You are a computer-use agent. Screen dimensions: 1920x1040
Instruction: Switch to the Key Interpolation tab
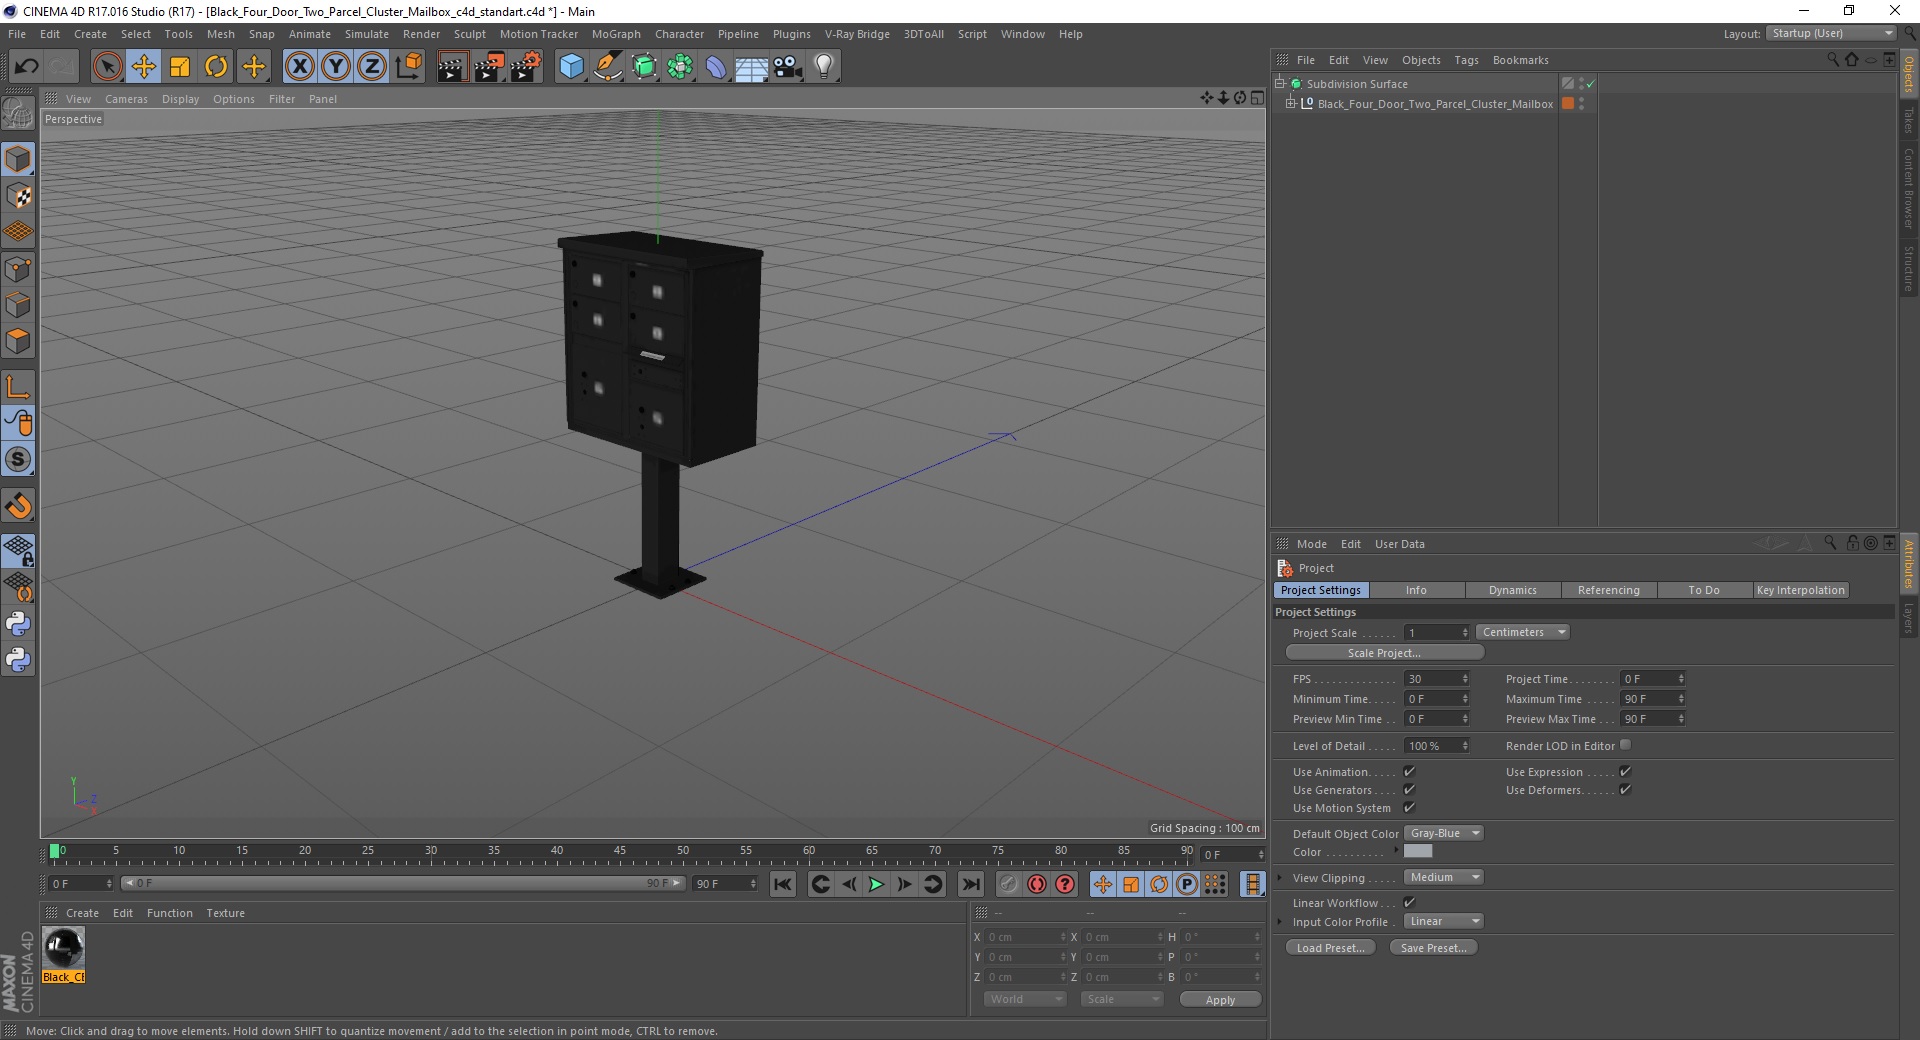click(x=1801, y=590)
